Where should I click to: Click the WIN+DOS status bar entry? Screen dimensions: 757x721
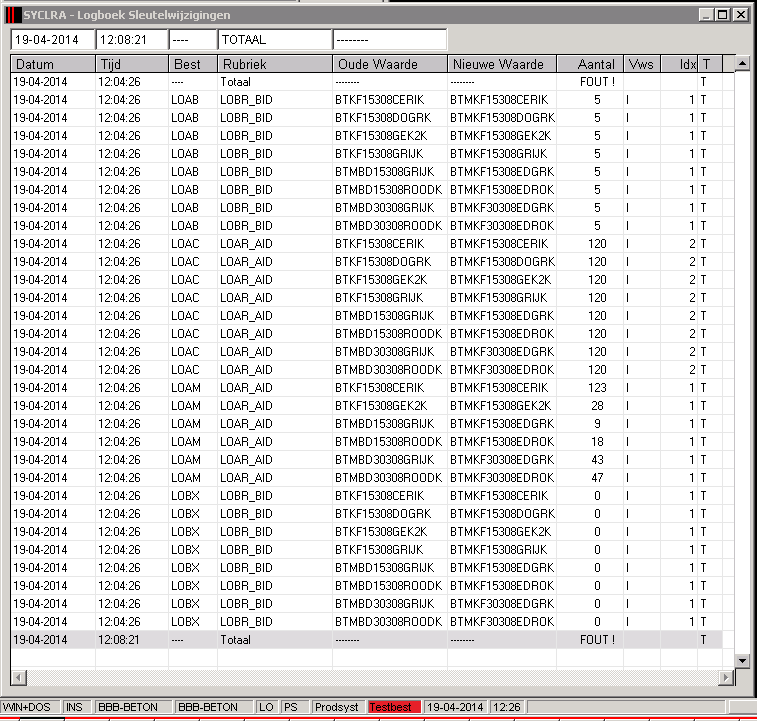point(29,707)
